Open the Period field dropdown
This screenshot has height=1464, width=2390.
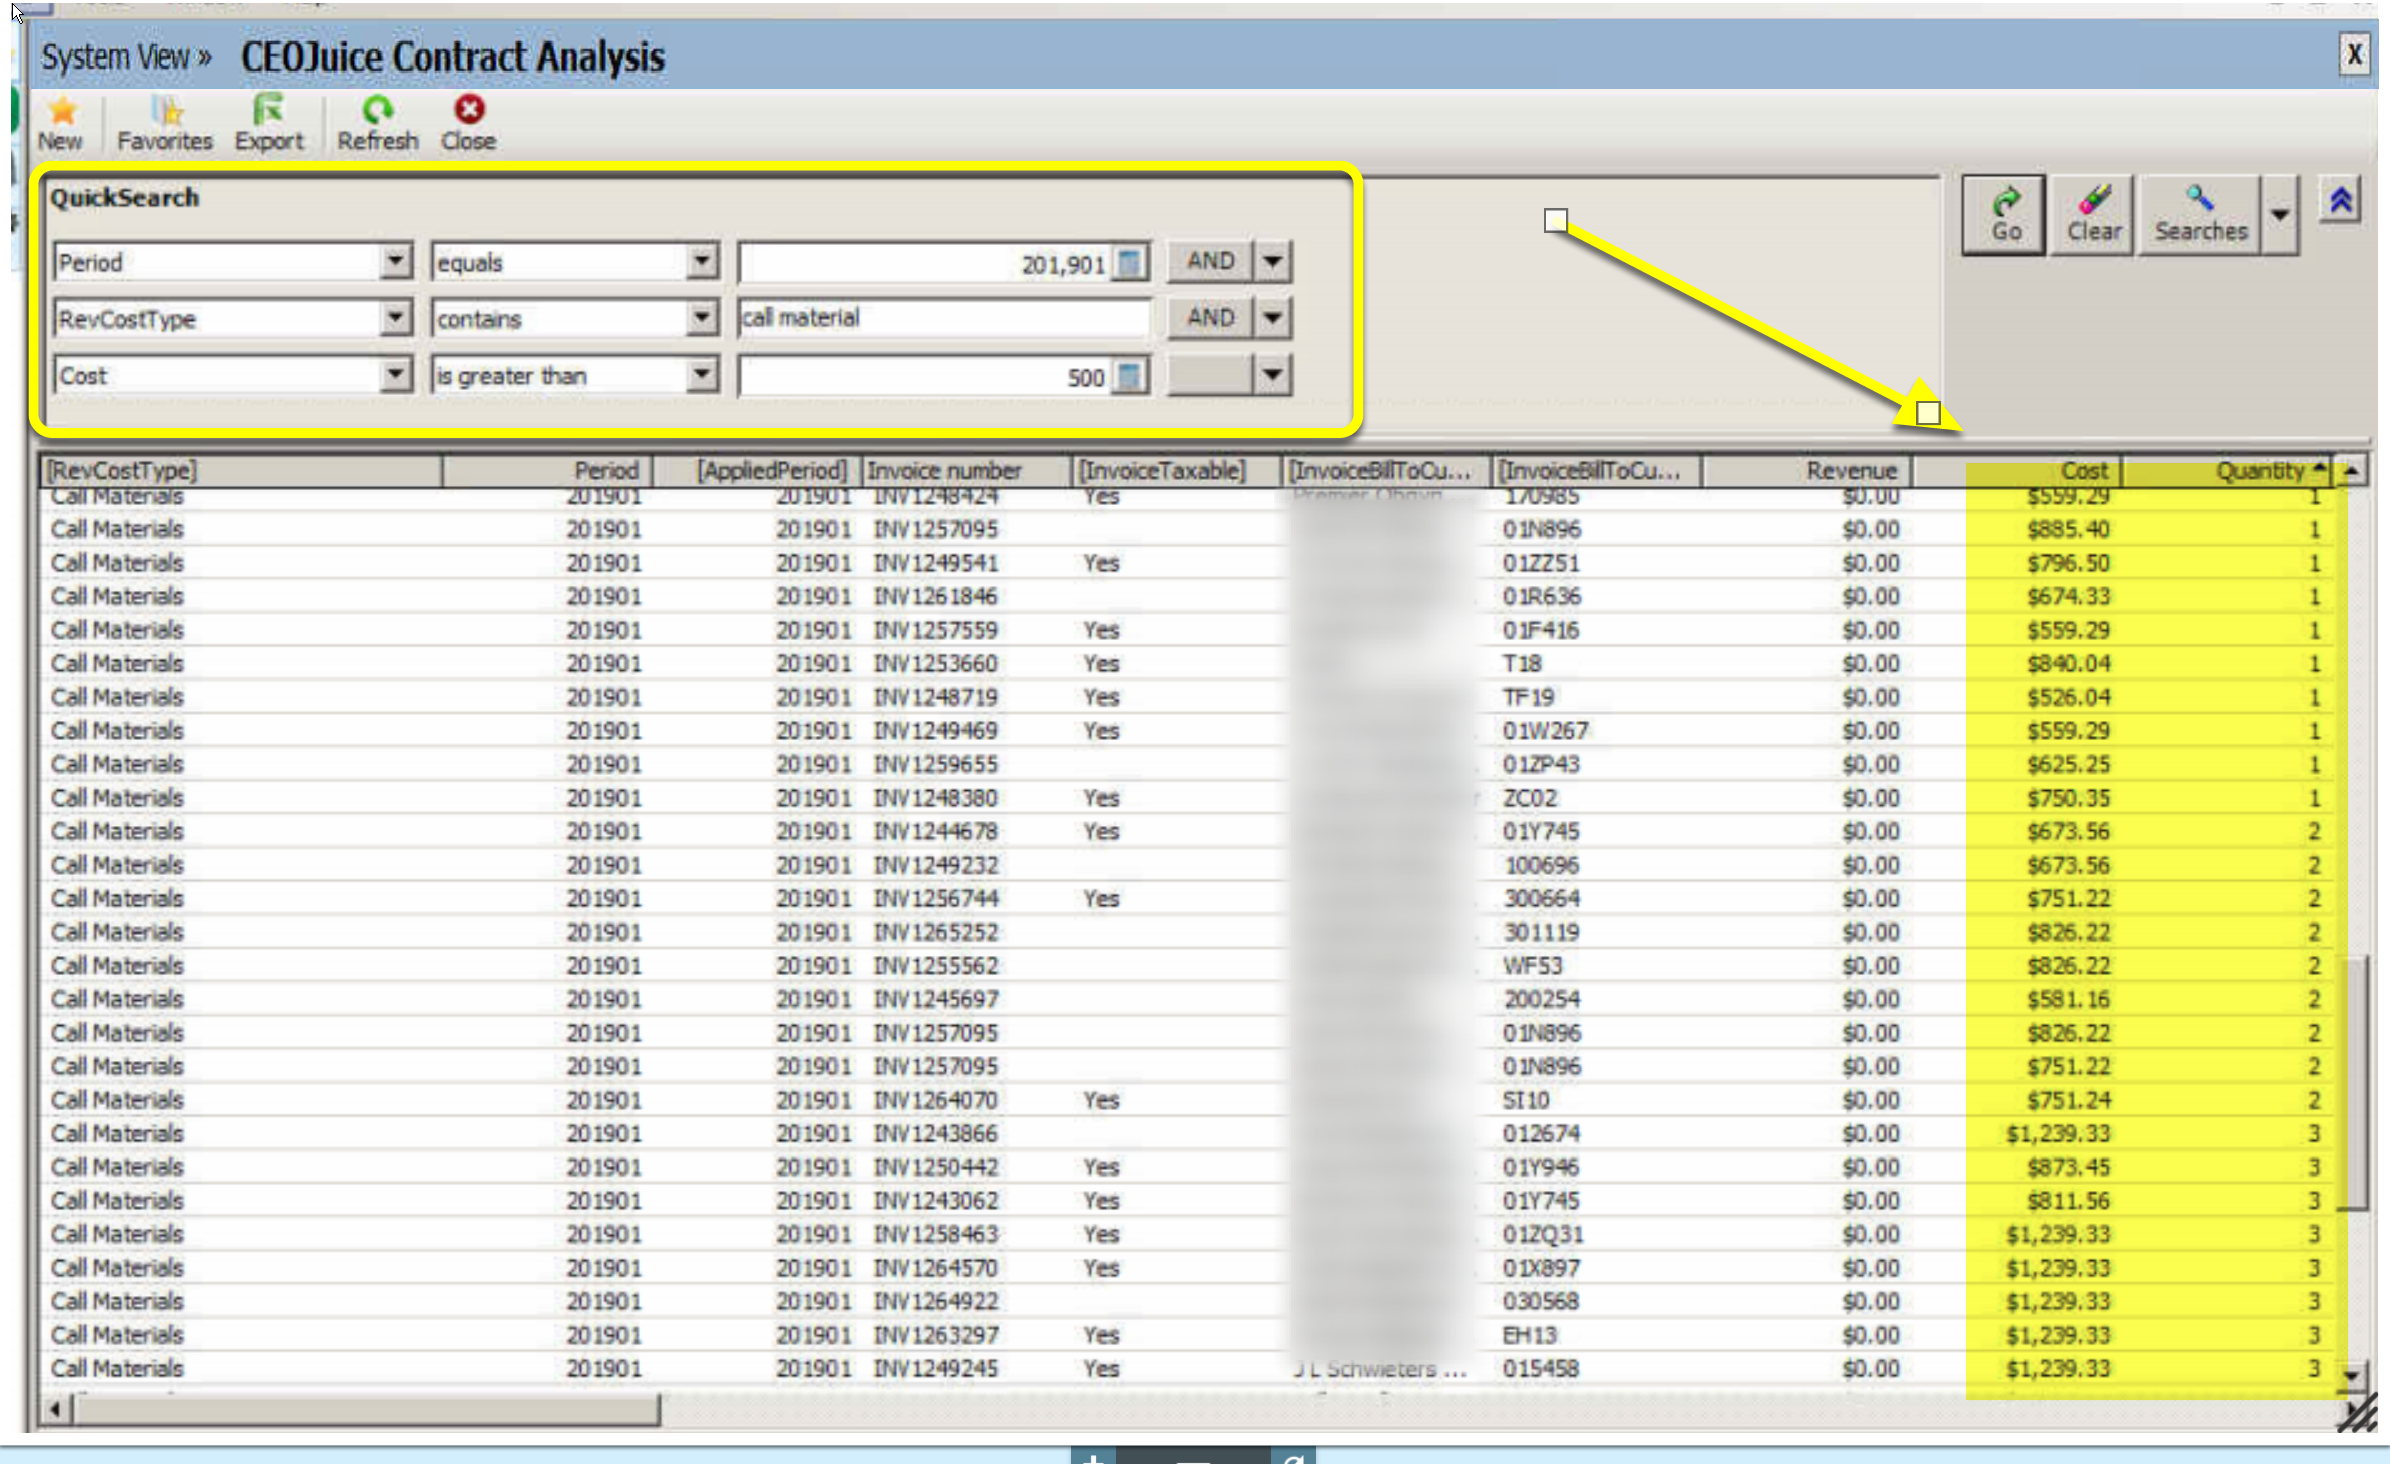(396, 262)
